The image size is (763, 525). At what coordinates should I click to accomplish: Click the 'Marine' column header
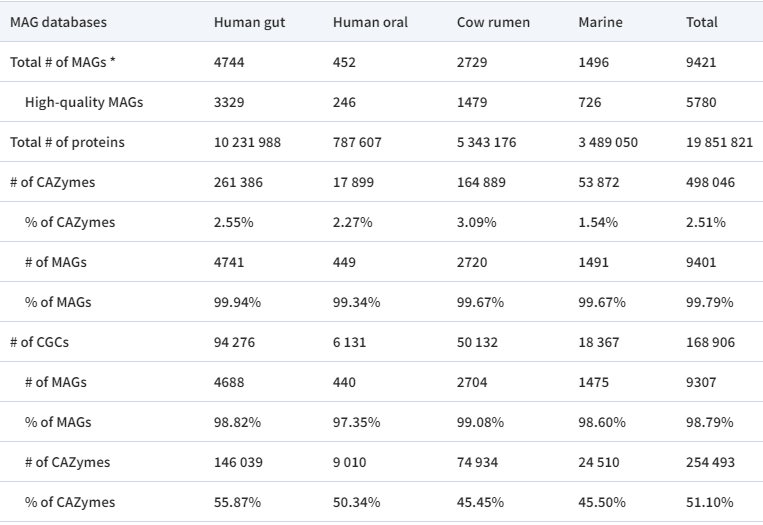[x=600, y=22]
